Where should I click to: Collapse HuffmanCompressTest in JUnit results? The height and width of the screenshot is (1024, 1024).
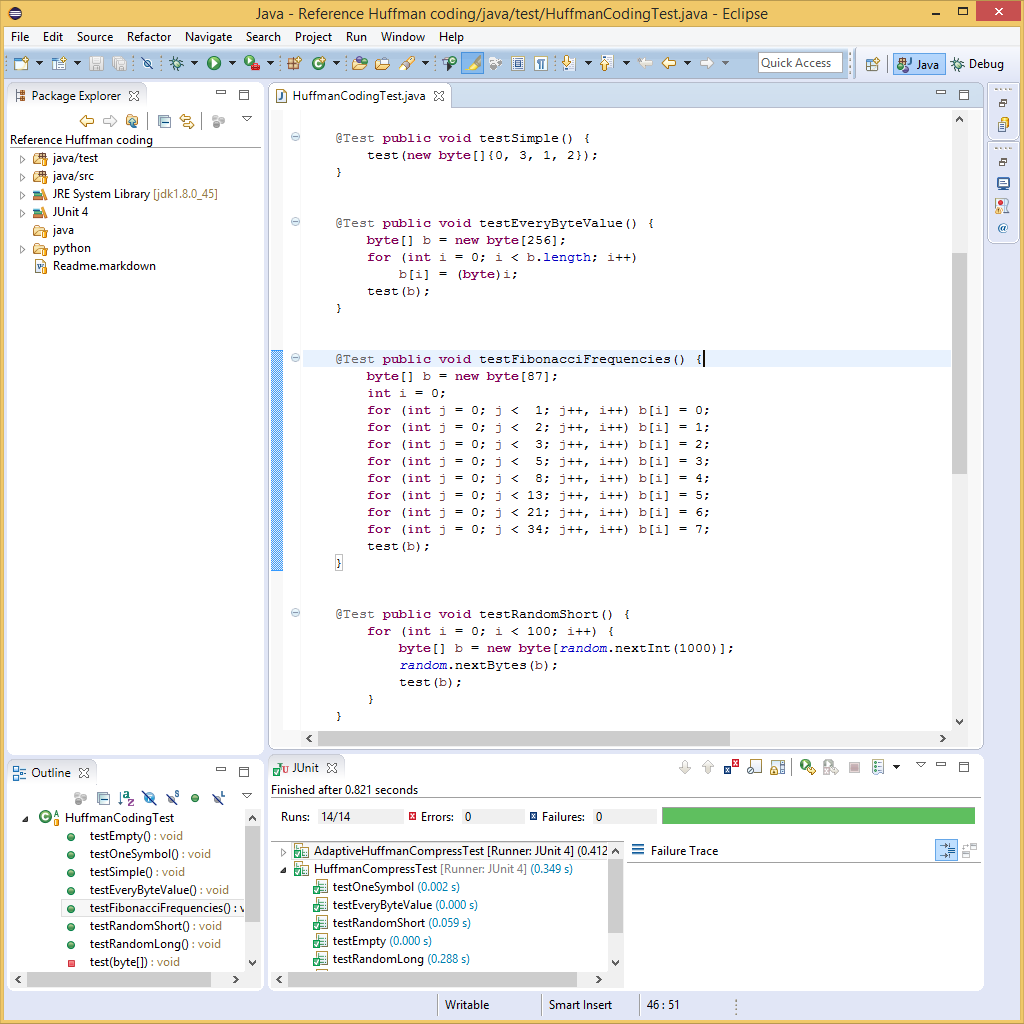pos(283,870)
